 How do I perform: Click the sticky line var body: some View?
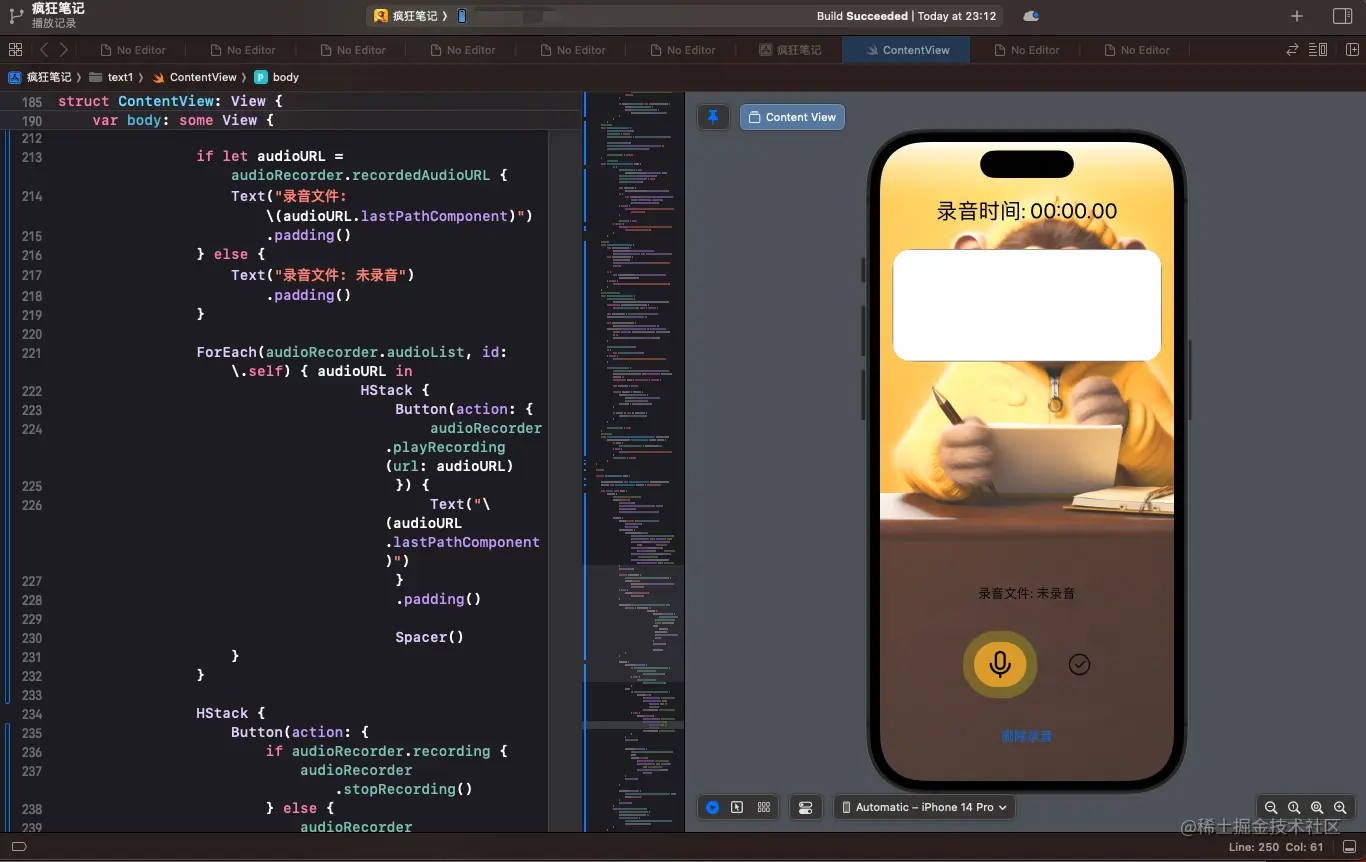[x=183, y=120]
